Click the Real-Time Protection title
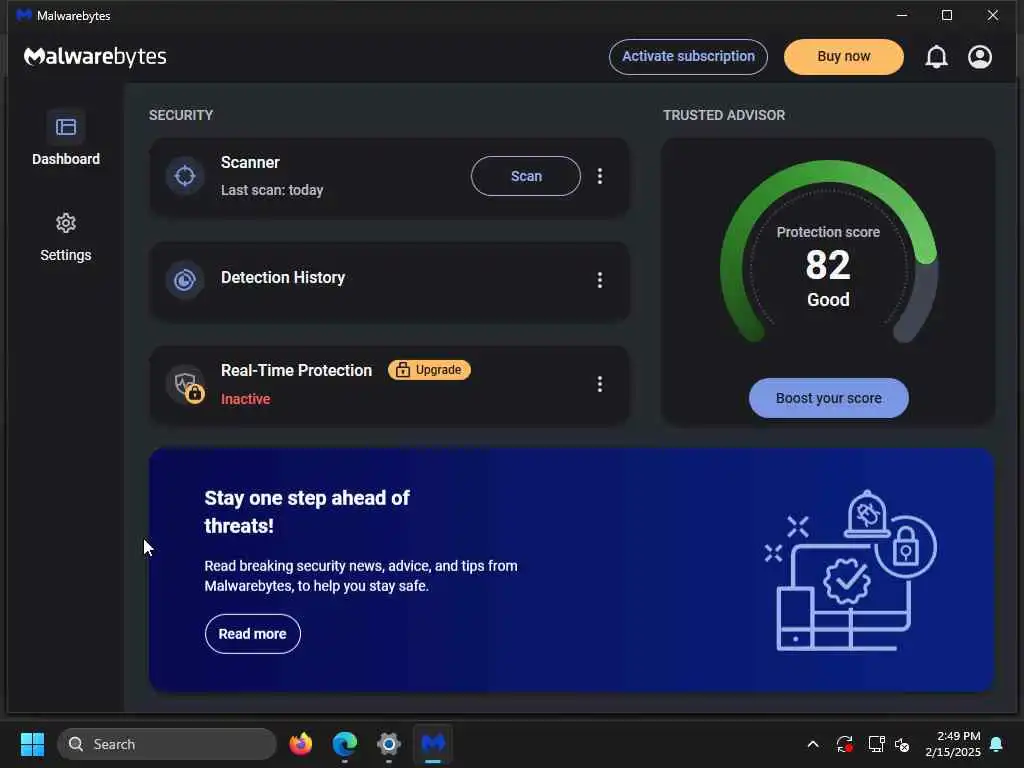The width and height of the screenshot is (1024, 768). point(296,370)
